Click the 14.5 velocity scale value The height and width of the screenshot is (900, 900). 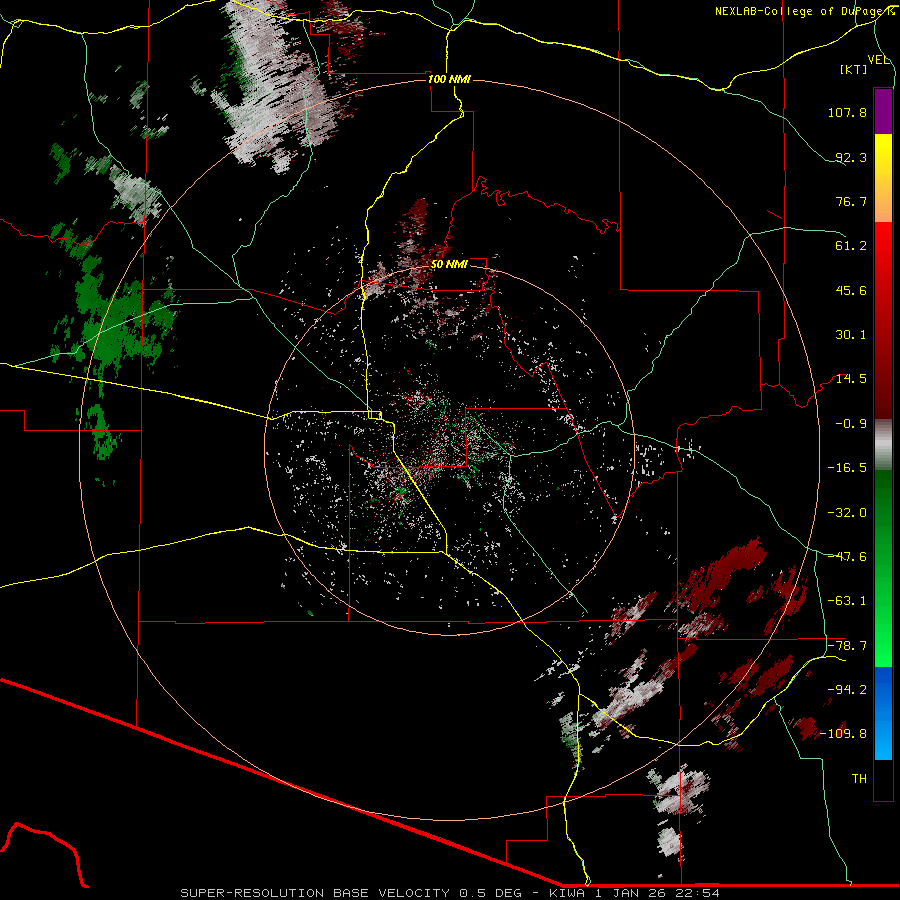(851, 379)
